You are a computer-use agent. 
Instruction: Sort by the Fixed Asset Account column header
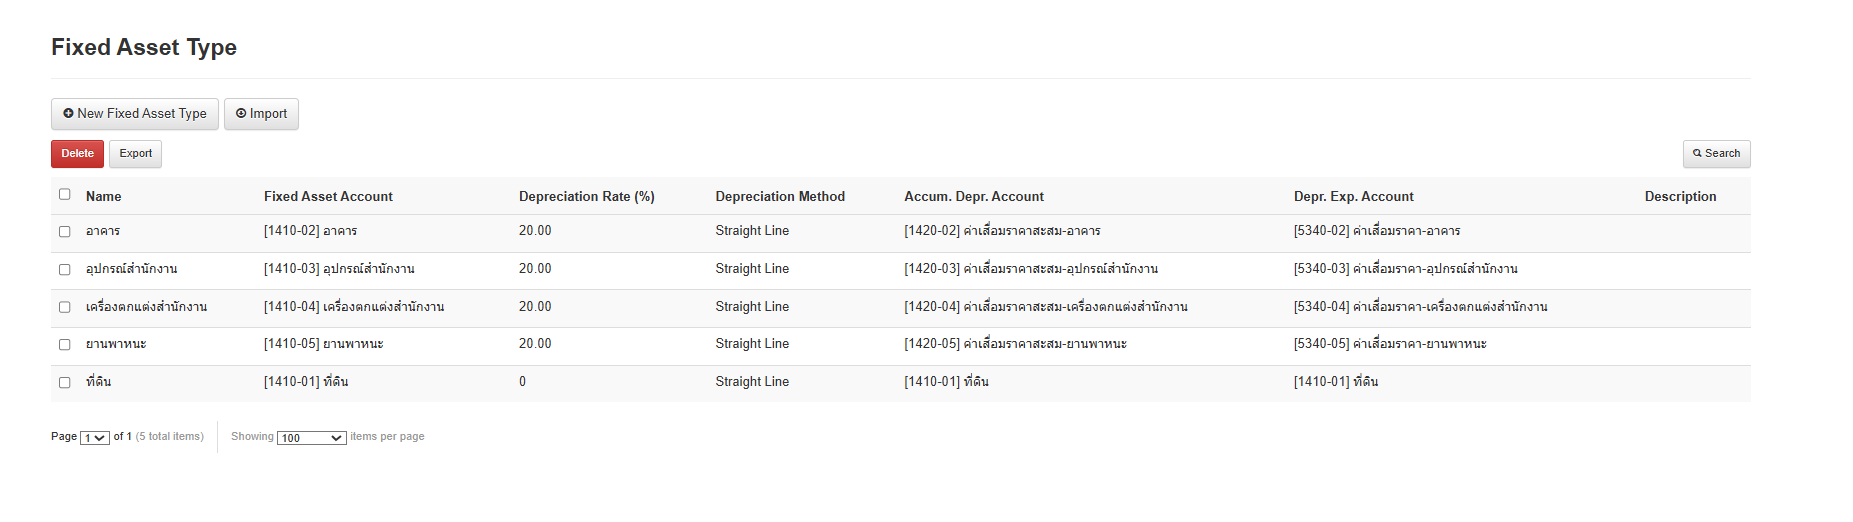click(x=328, y=197)
